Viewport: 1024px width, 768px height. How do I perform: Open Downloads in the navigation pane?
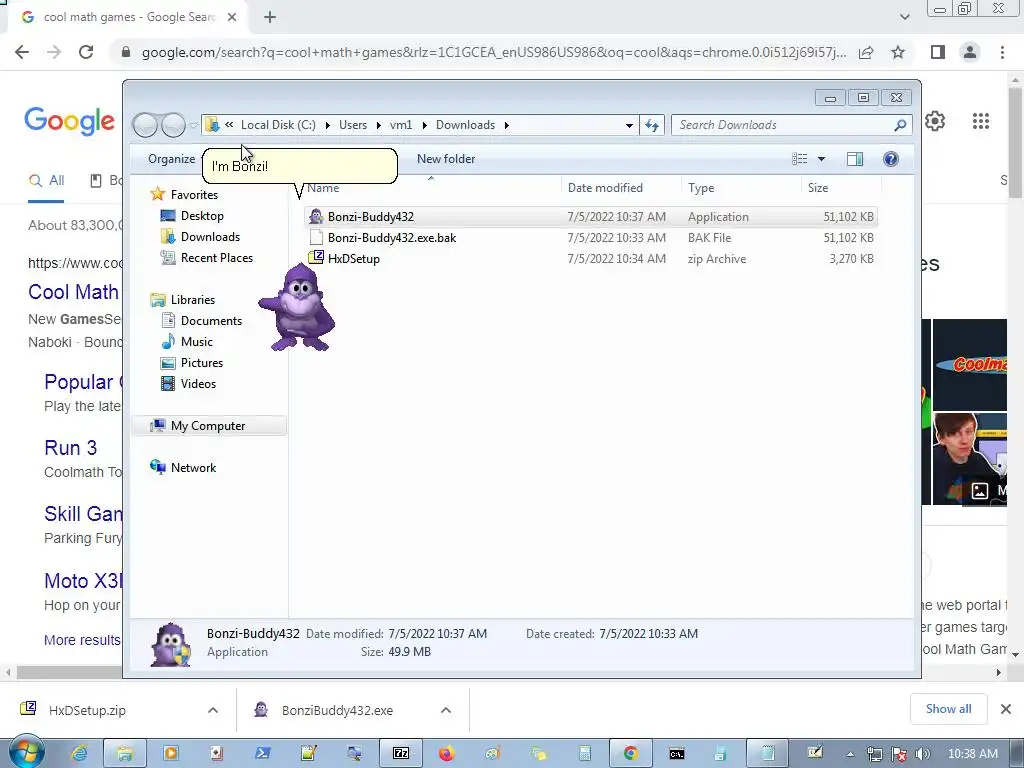point(210,236)
